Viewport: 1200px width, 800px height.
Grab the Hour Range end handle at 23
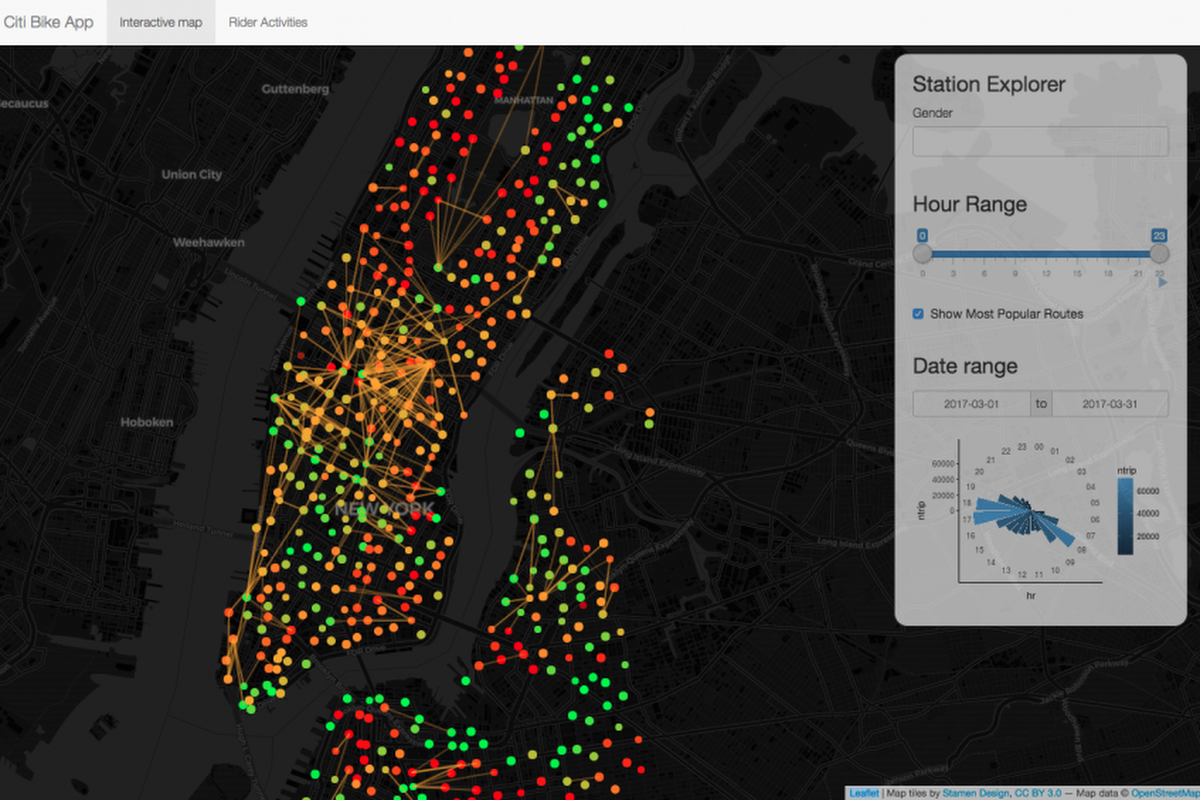pyautogui.click(x=1159, y=254)
